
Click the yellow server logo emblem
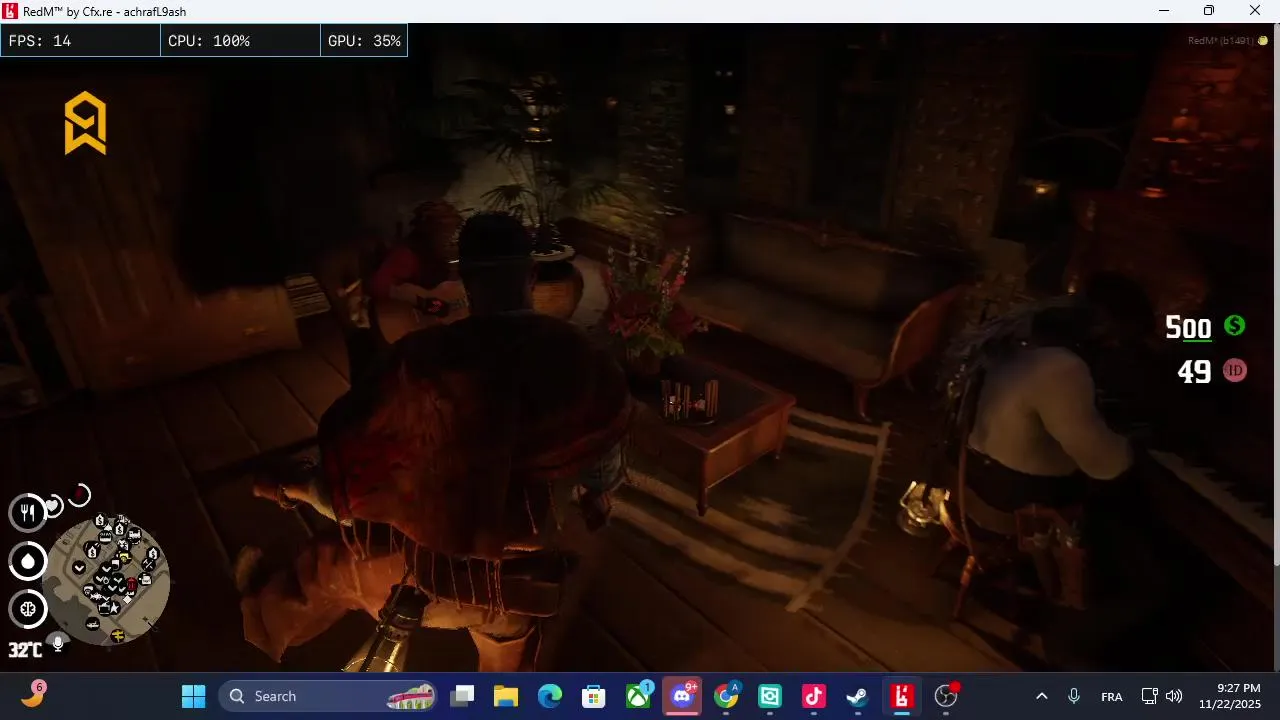(85, 123)
